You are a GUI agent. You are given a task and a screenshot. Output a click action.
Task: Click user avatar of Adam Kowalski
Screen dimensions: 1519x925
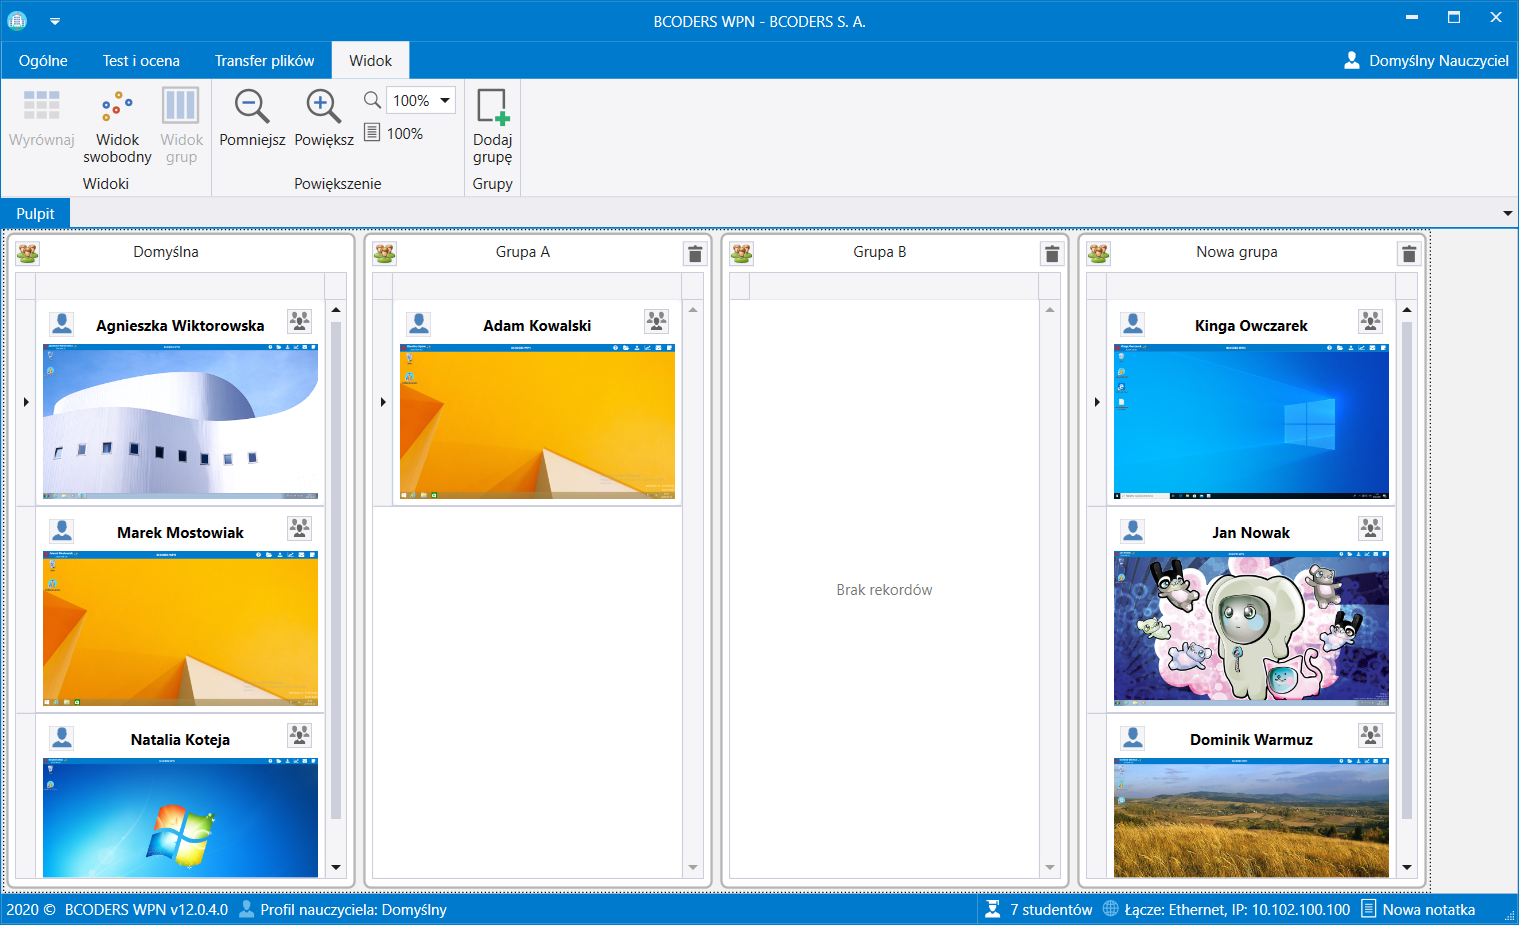tap(419, 324)
